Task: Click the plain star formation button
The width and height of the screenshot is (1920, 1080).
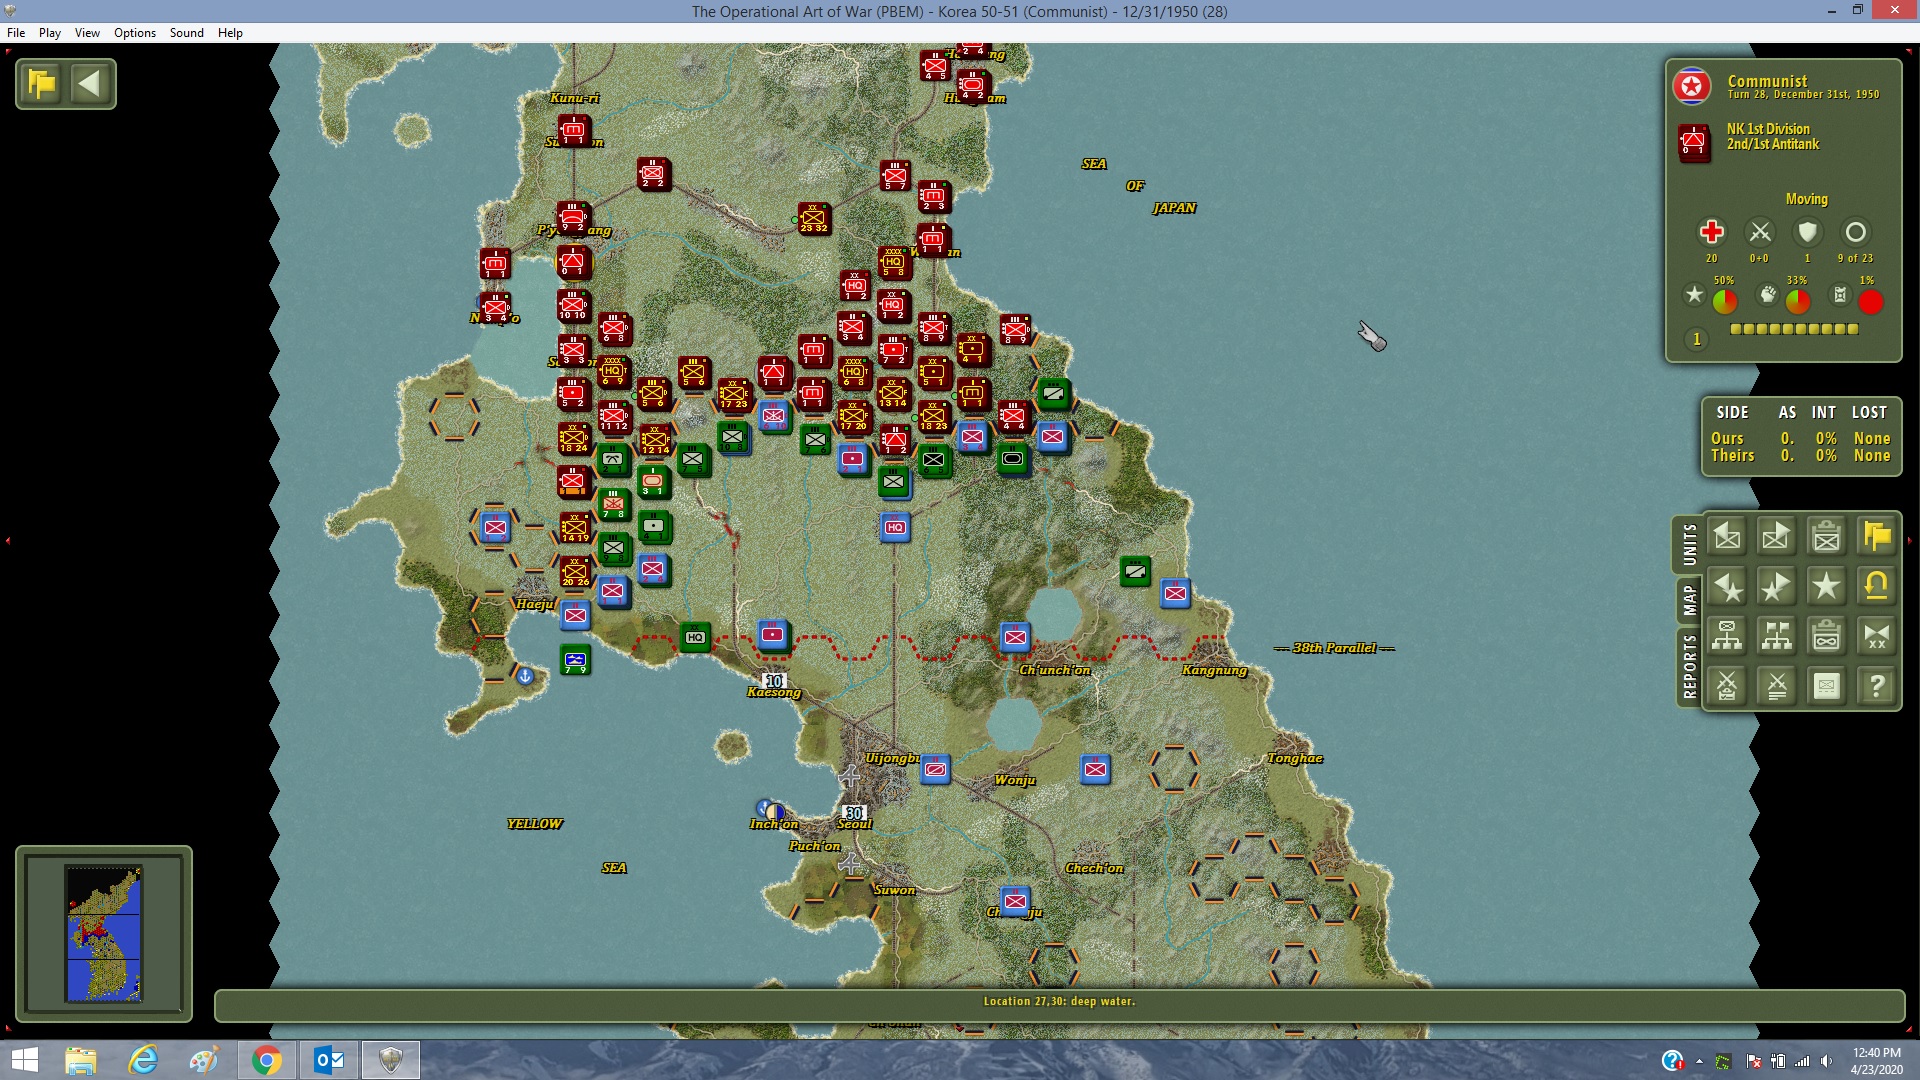Action: (x=1827, y=587)
